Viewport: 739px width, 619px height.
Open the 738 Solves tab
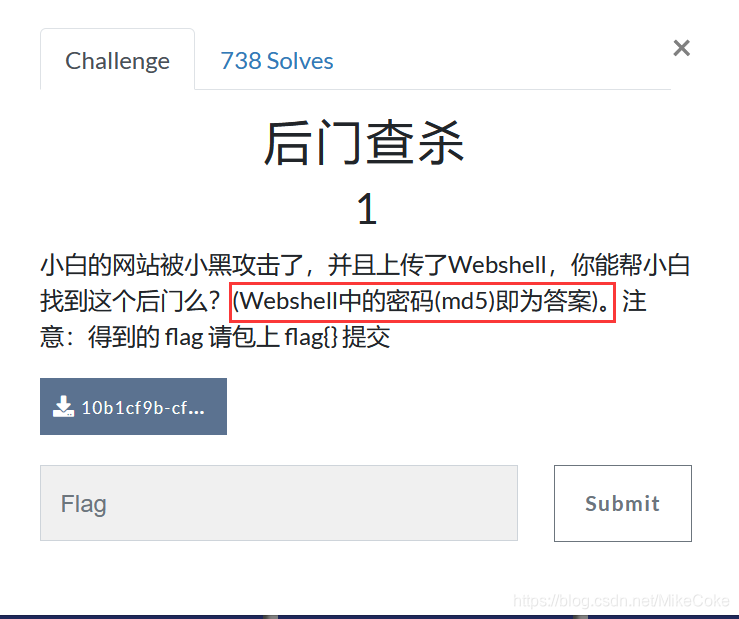(x=277, y=61)
